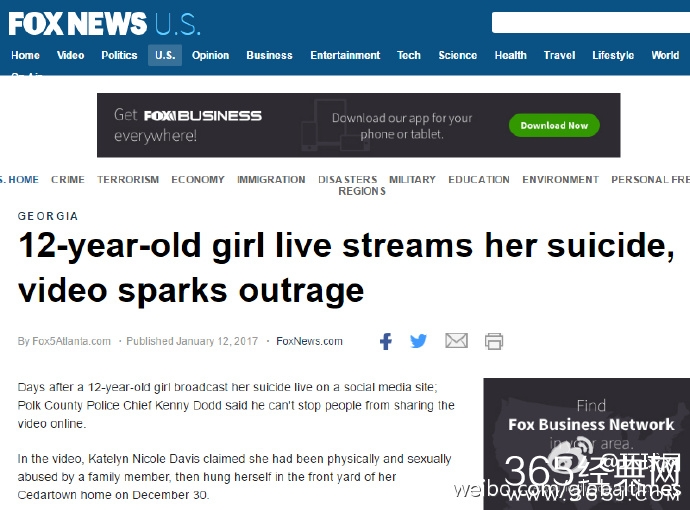Image resolution: width=690 pixels, height=510 pixels.
Task: Share article via Facebook icon
Action: [x=386, y=341]
